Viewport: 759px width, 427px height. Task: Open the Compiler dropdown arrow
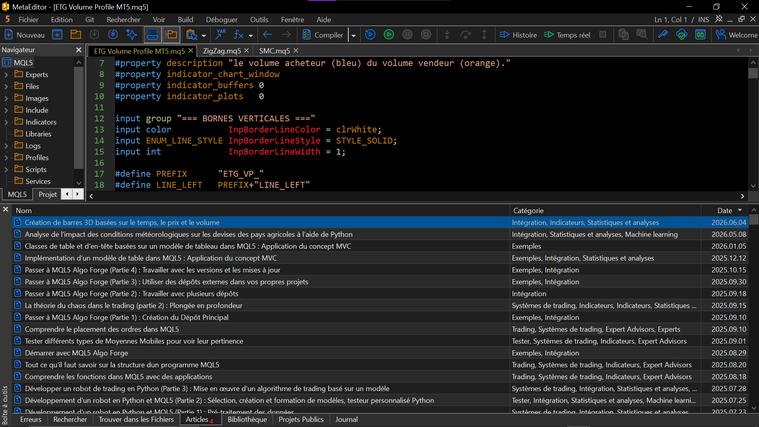pos(353,35)
